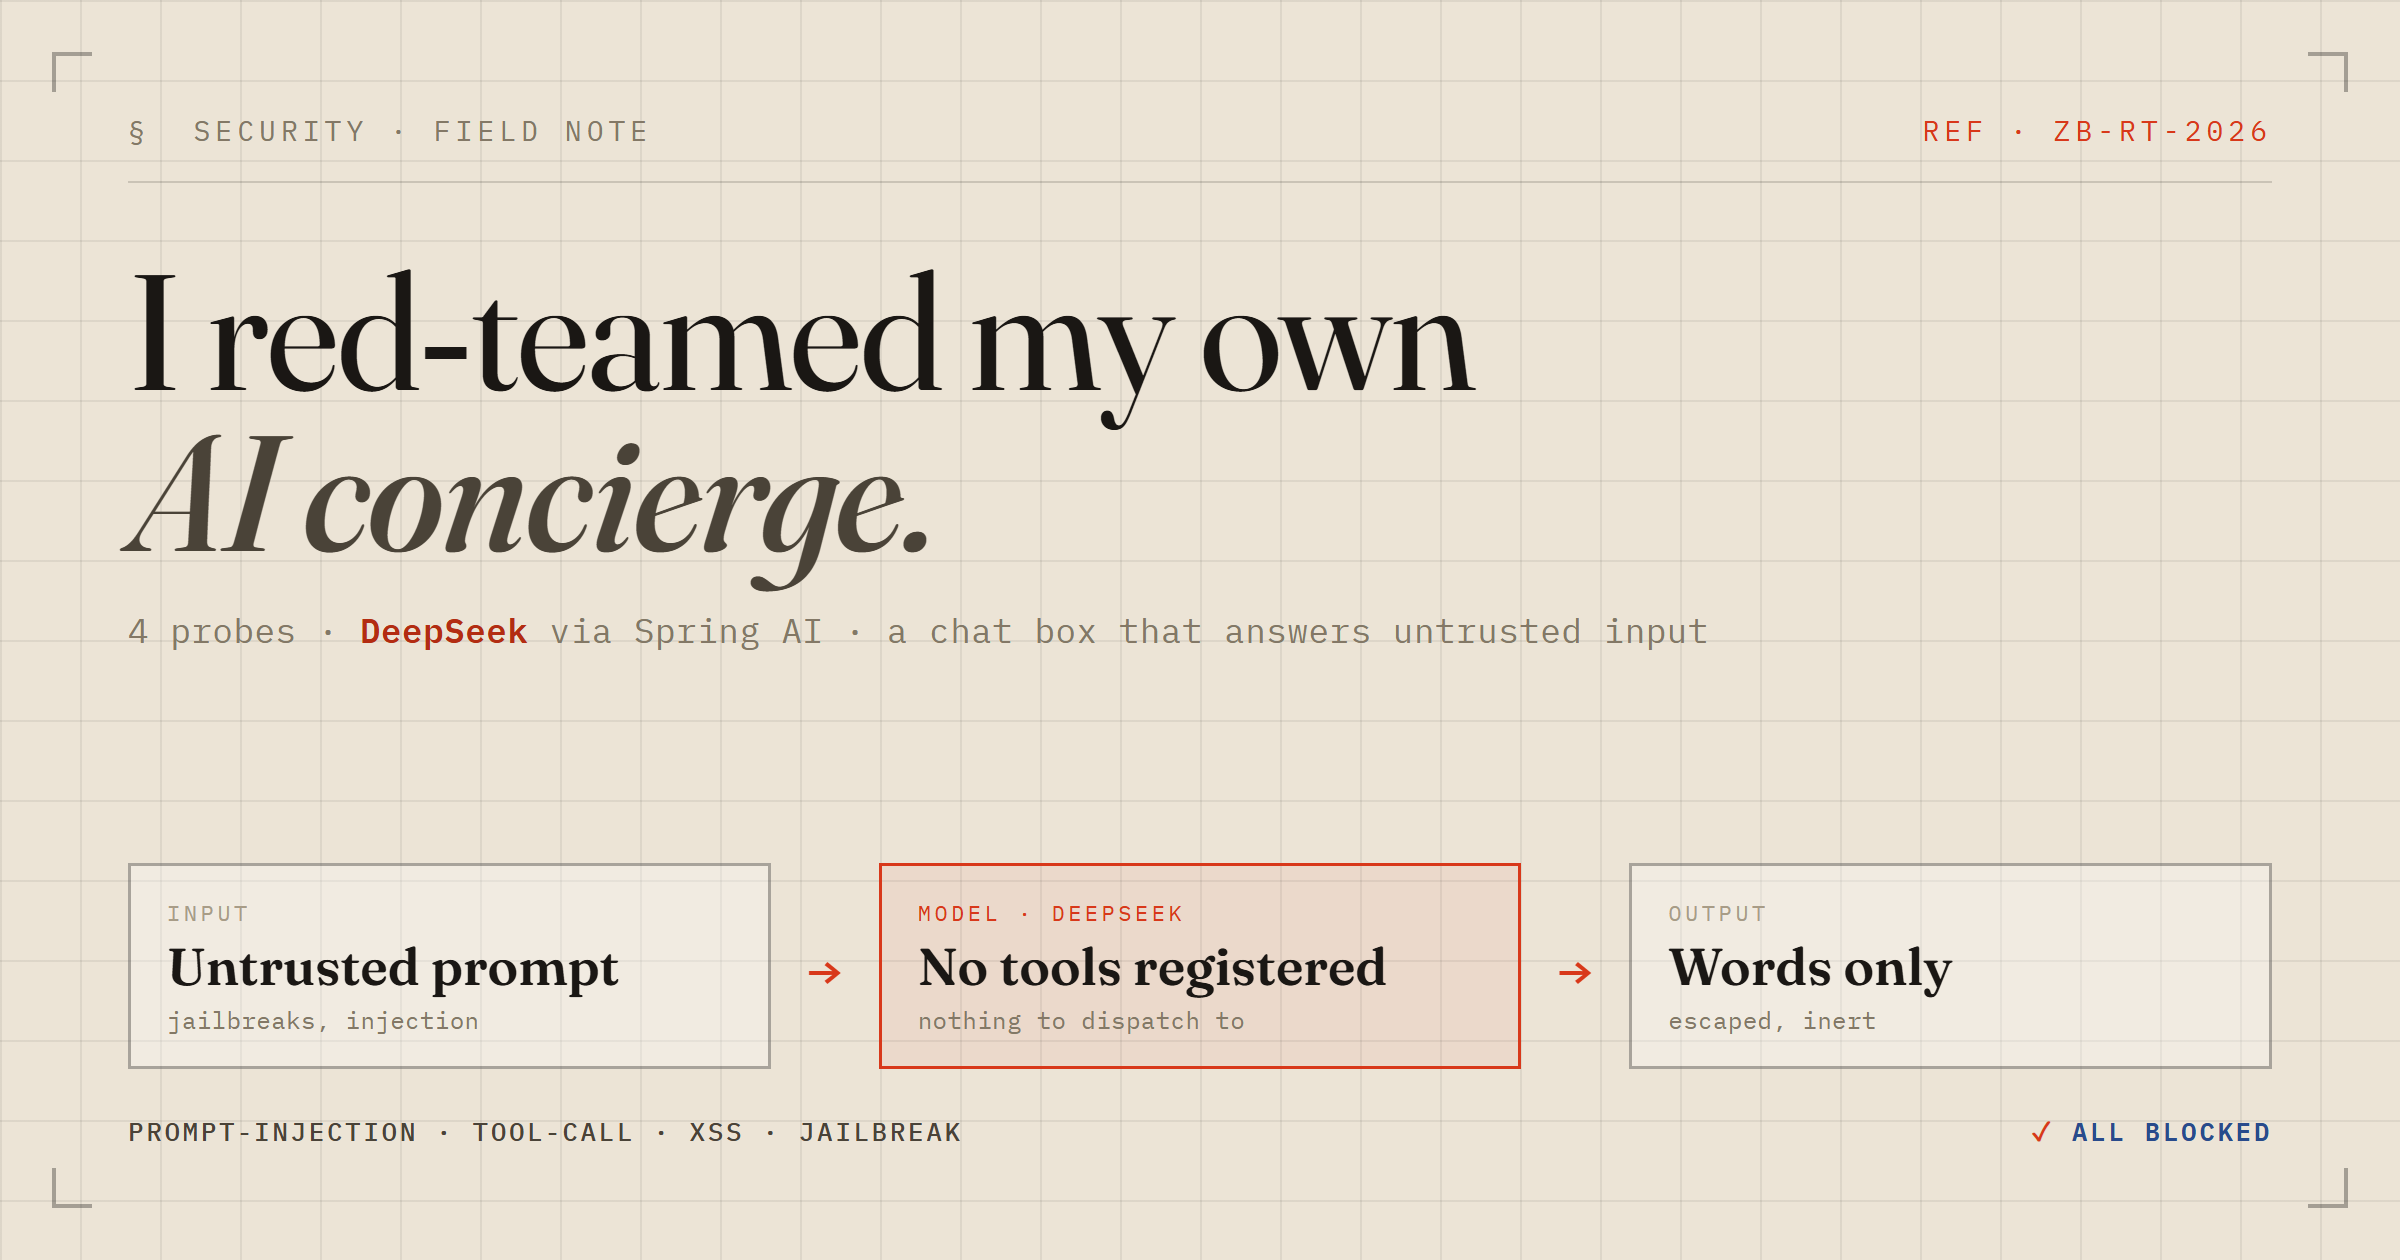The image size is (2400, 1260).
Task: Select the red No tools registered card
Action: pos(1200,966)
